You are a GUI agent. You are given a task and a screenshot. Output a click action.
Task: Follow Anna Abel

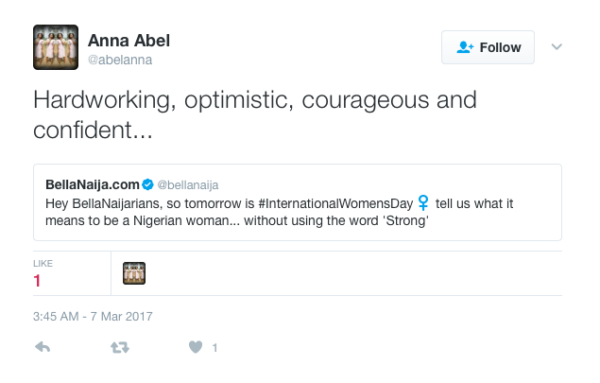[488, 47]
